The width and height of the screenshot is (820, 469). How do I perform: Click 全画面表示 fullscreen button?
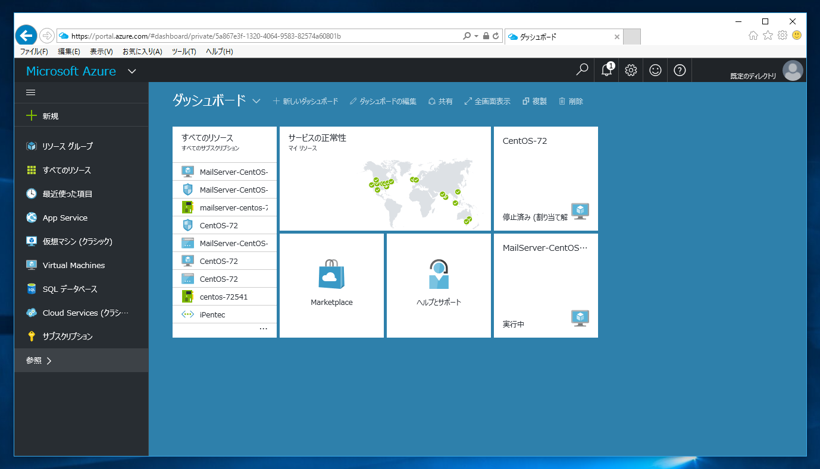click(487, 101)
